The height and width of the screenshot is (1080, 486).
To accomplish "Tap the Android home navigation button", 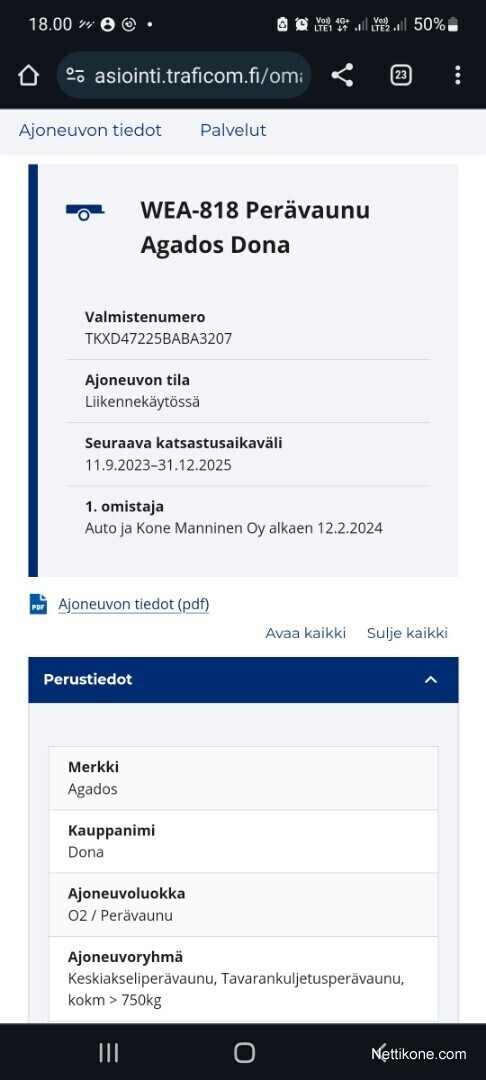I will pos(244,1052).
